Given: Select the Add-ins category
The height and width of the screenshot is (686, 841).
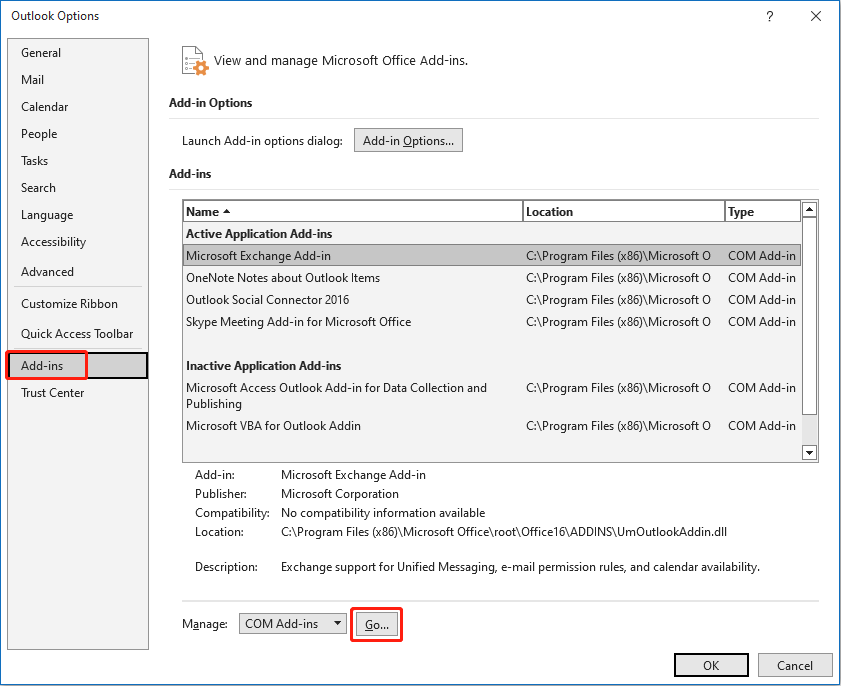Looking at the screenshot, I should point(77,366).
